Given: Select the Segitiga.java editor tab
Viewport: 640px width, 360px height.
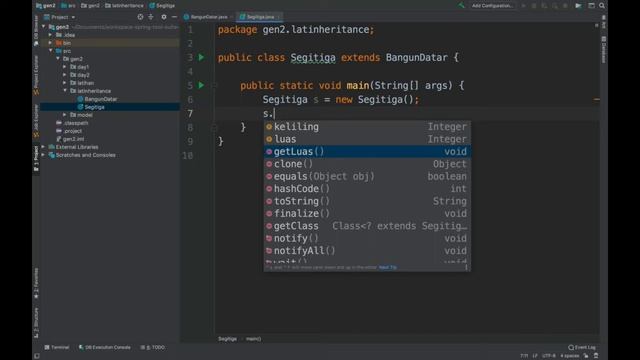Looking at the screenshot, I should 260,17.
